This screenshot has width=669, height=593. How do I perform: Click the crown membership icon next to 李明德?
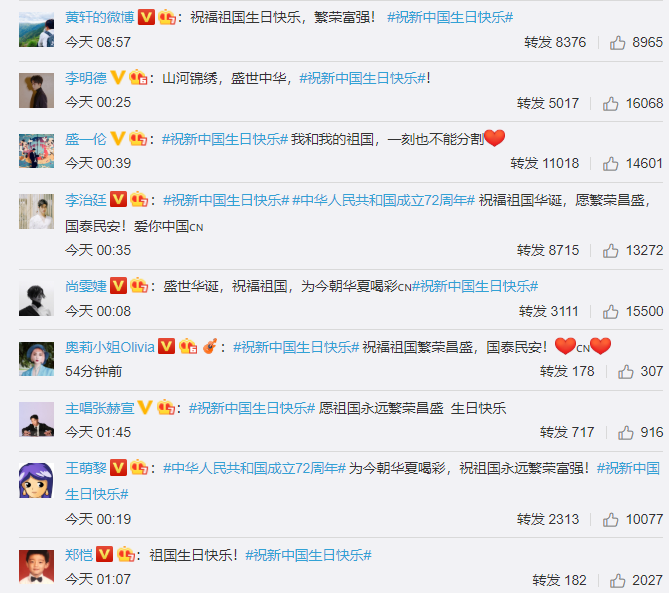tap(138, 78)
